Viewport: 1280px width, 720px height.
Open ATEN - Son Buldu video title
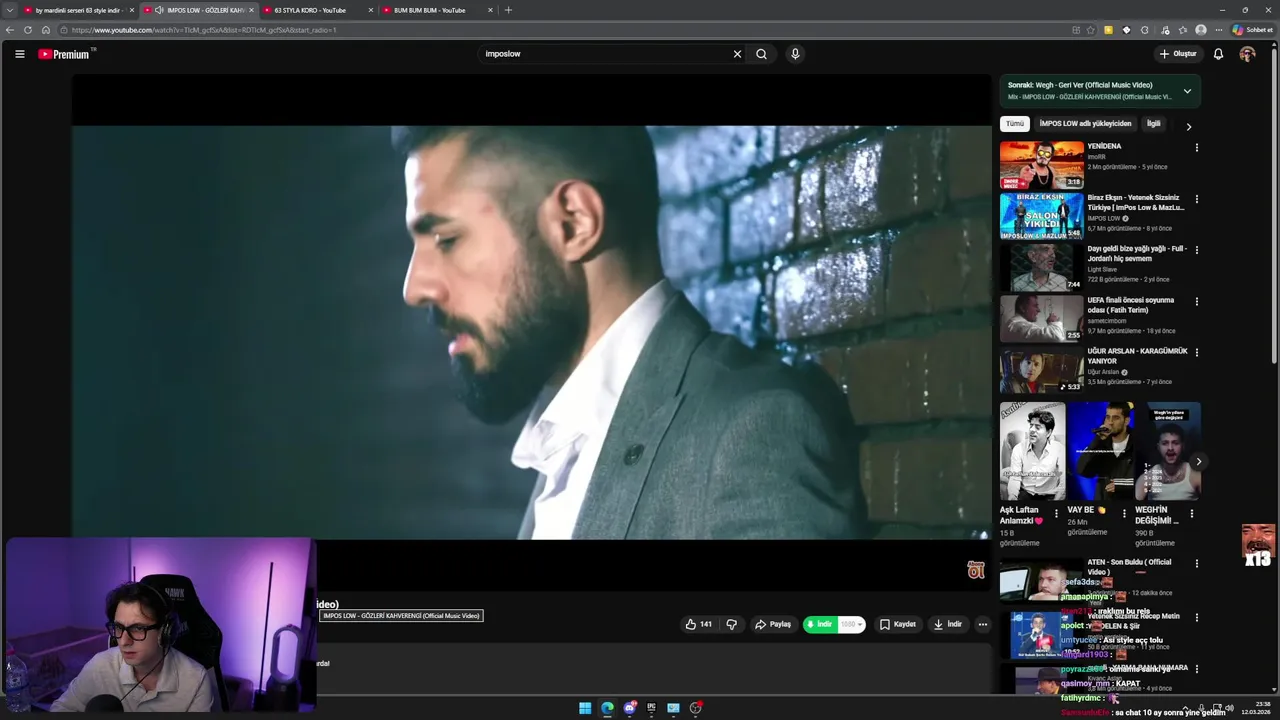tap(1129, 567)
